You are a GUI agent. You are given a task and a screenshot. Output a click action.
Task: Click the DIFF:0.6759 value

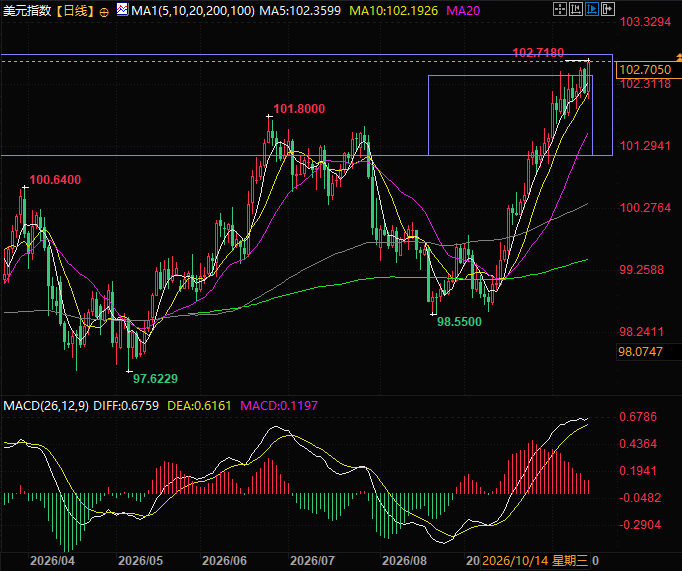126,406
